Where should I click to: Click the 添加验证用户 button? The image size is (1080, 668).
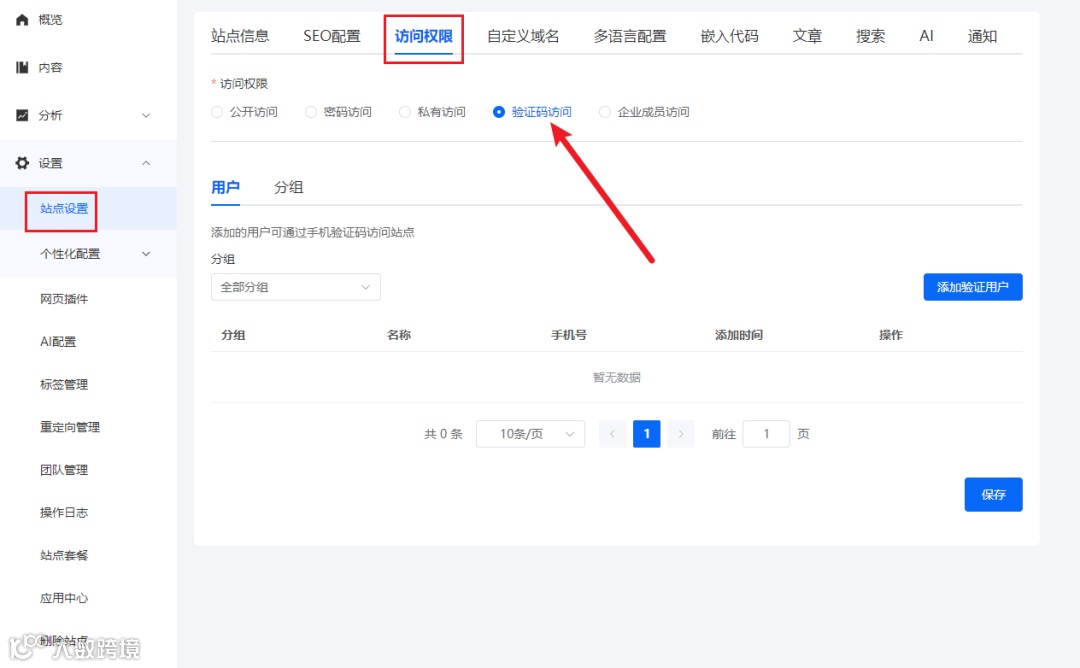pyautogui.click(x=972, y=287)
